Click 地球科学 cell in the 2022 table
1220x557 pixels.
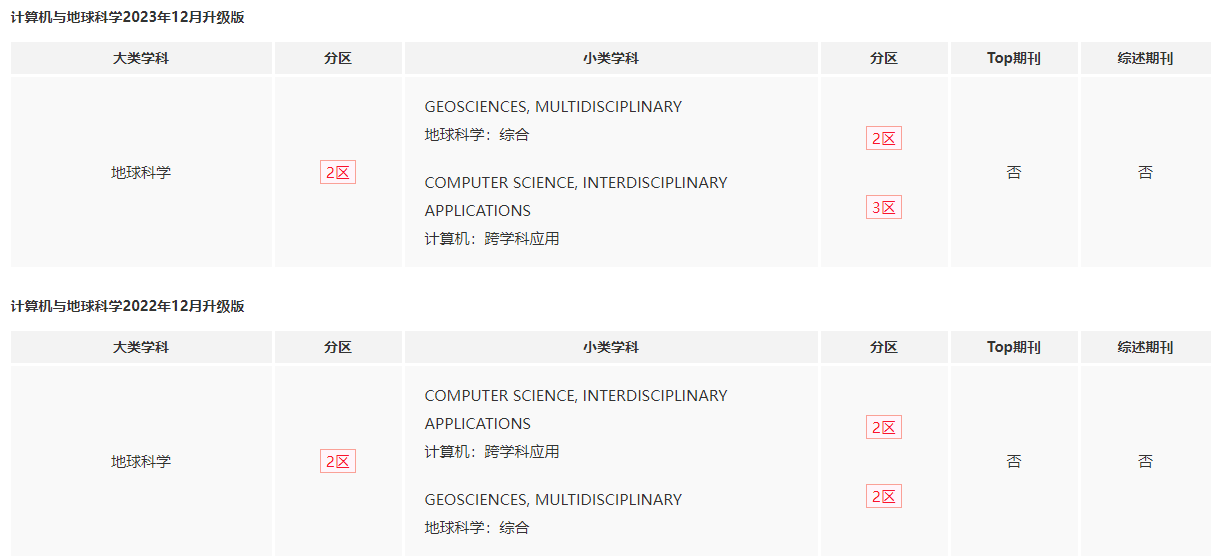(x=141, y=461)
